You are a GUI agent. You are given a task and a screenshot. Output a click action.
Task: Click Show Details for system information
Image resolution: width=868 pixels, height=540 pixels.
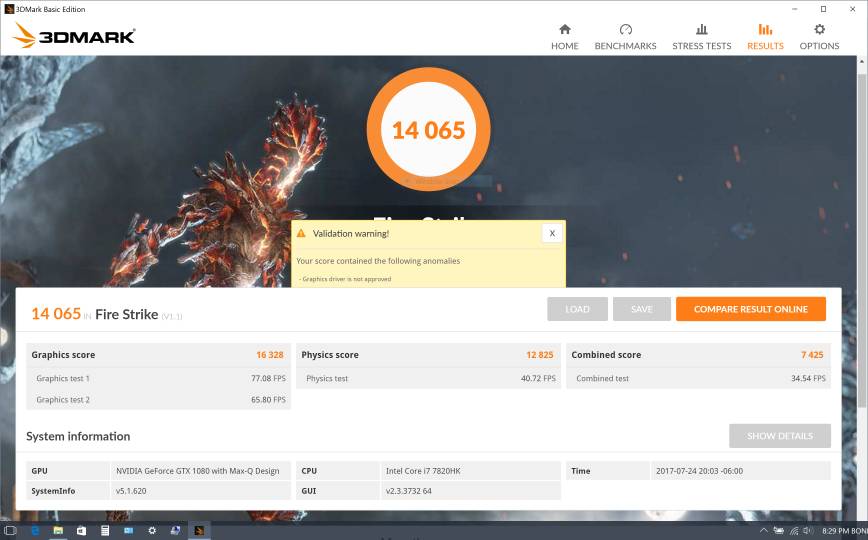[x=779, y=436]
